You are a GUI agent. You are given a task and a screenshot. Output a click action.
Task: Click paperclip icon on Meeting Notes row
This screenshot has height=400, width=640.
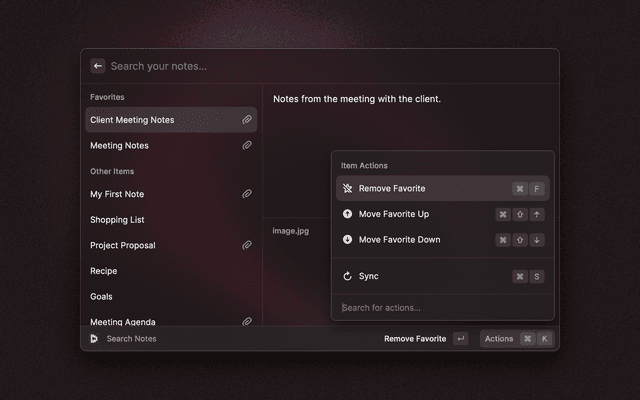point(246,146)
